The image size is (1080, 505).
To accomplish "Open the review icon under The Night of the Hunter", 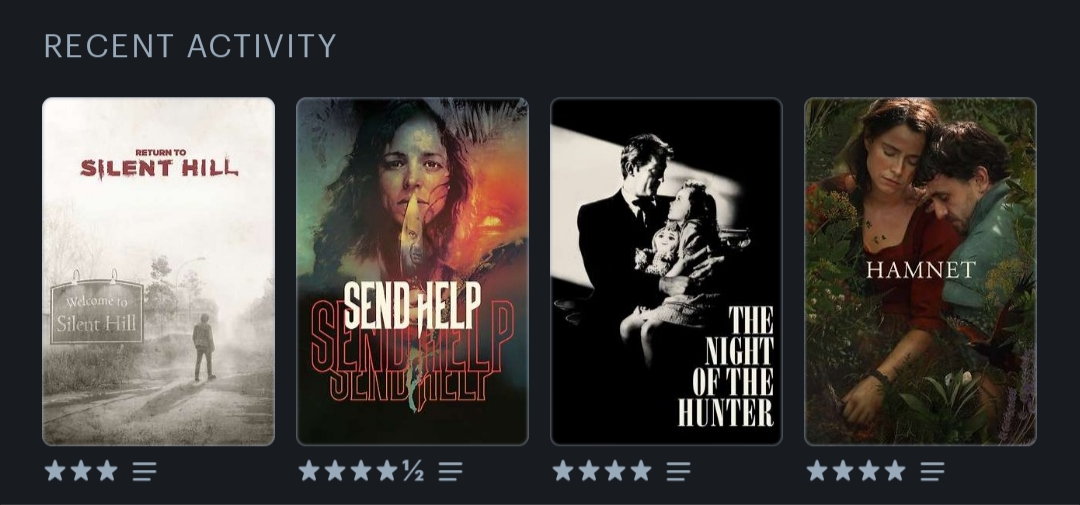I will (678, 471).
